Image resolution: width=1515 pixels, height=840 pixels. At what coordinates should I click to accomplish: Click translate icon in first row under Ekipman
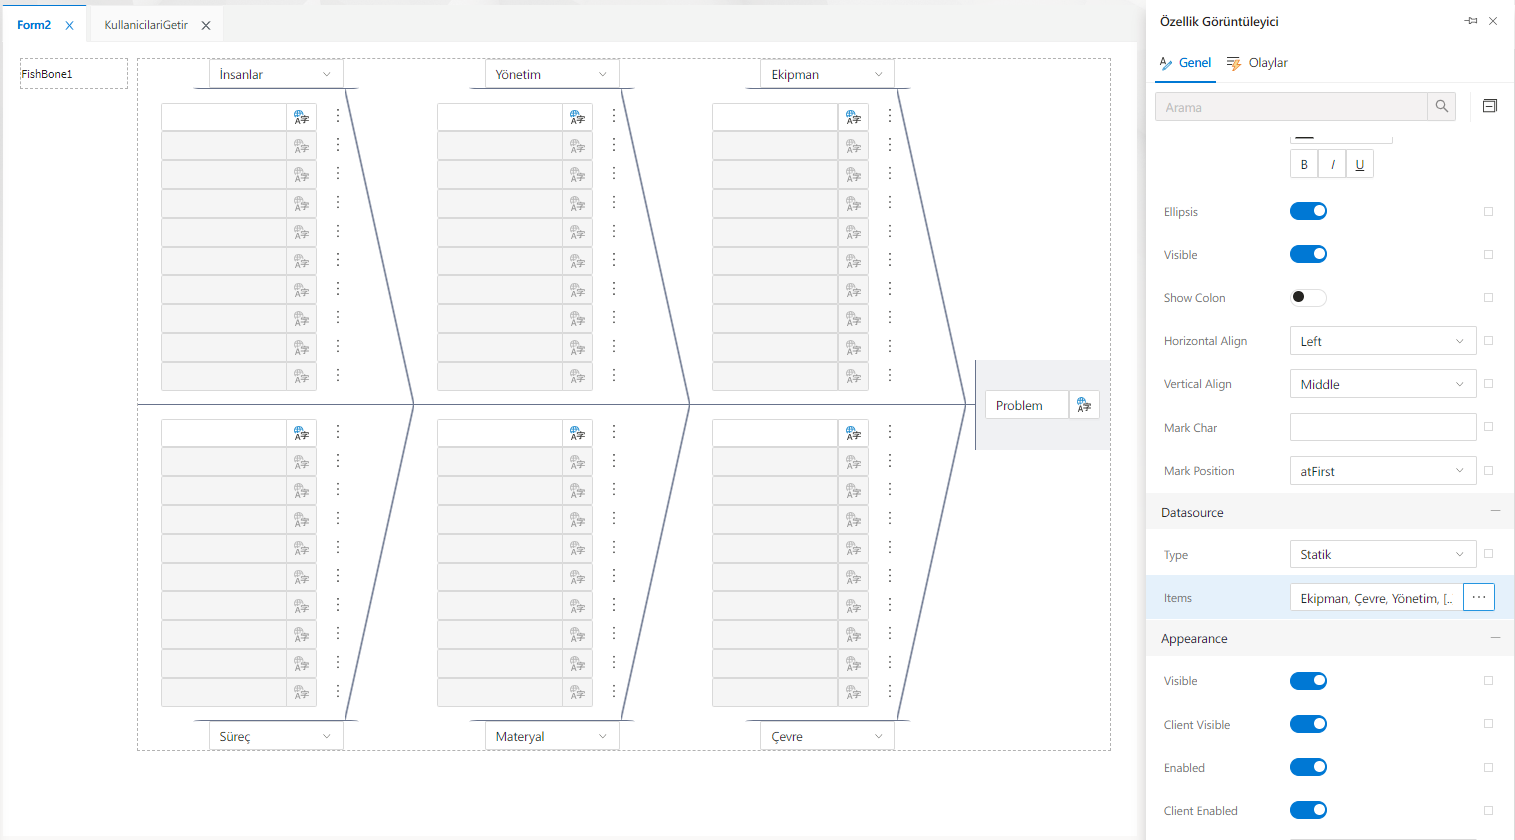point(853,117)
